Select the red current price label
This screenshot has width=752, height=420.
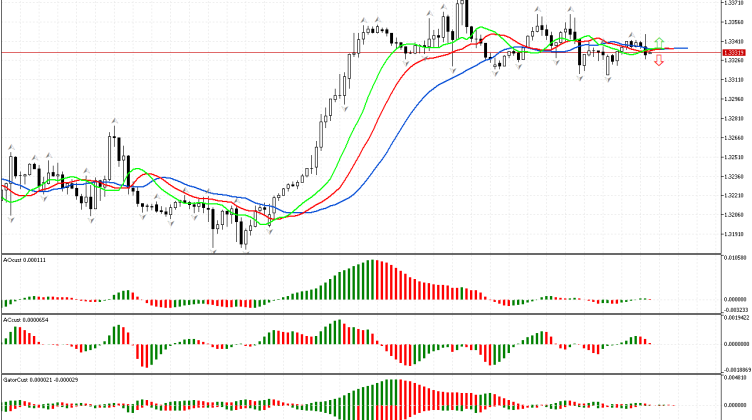click(734, 51)
